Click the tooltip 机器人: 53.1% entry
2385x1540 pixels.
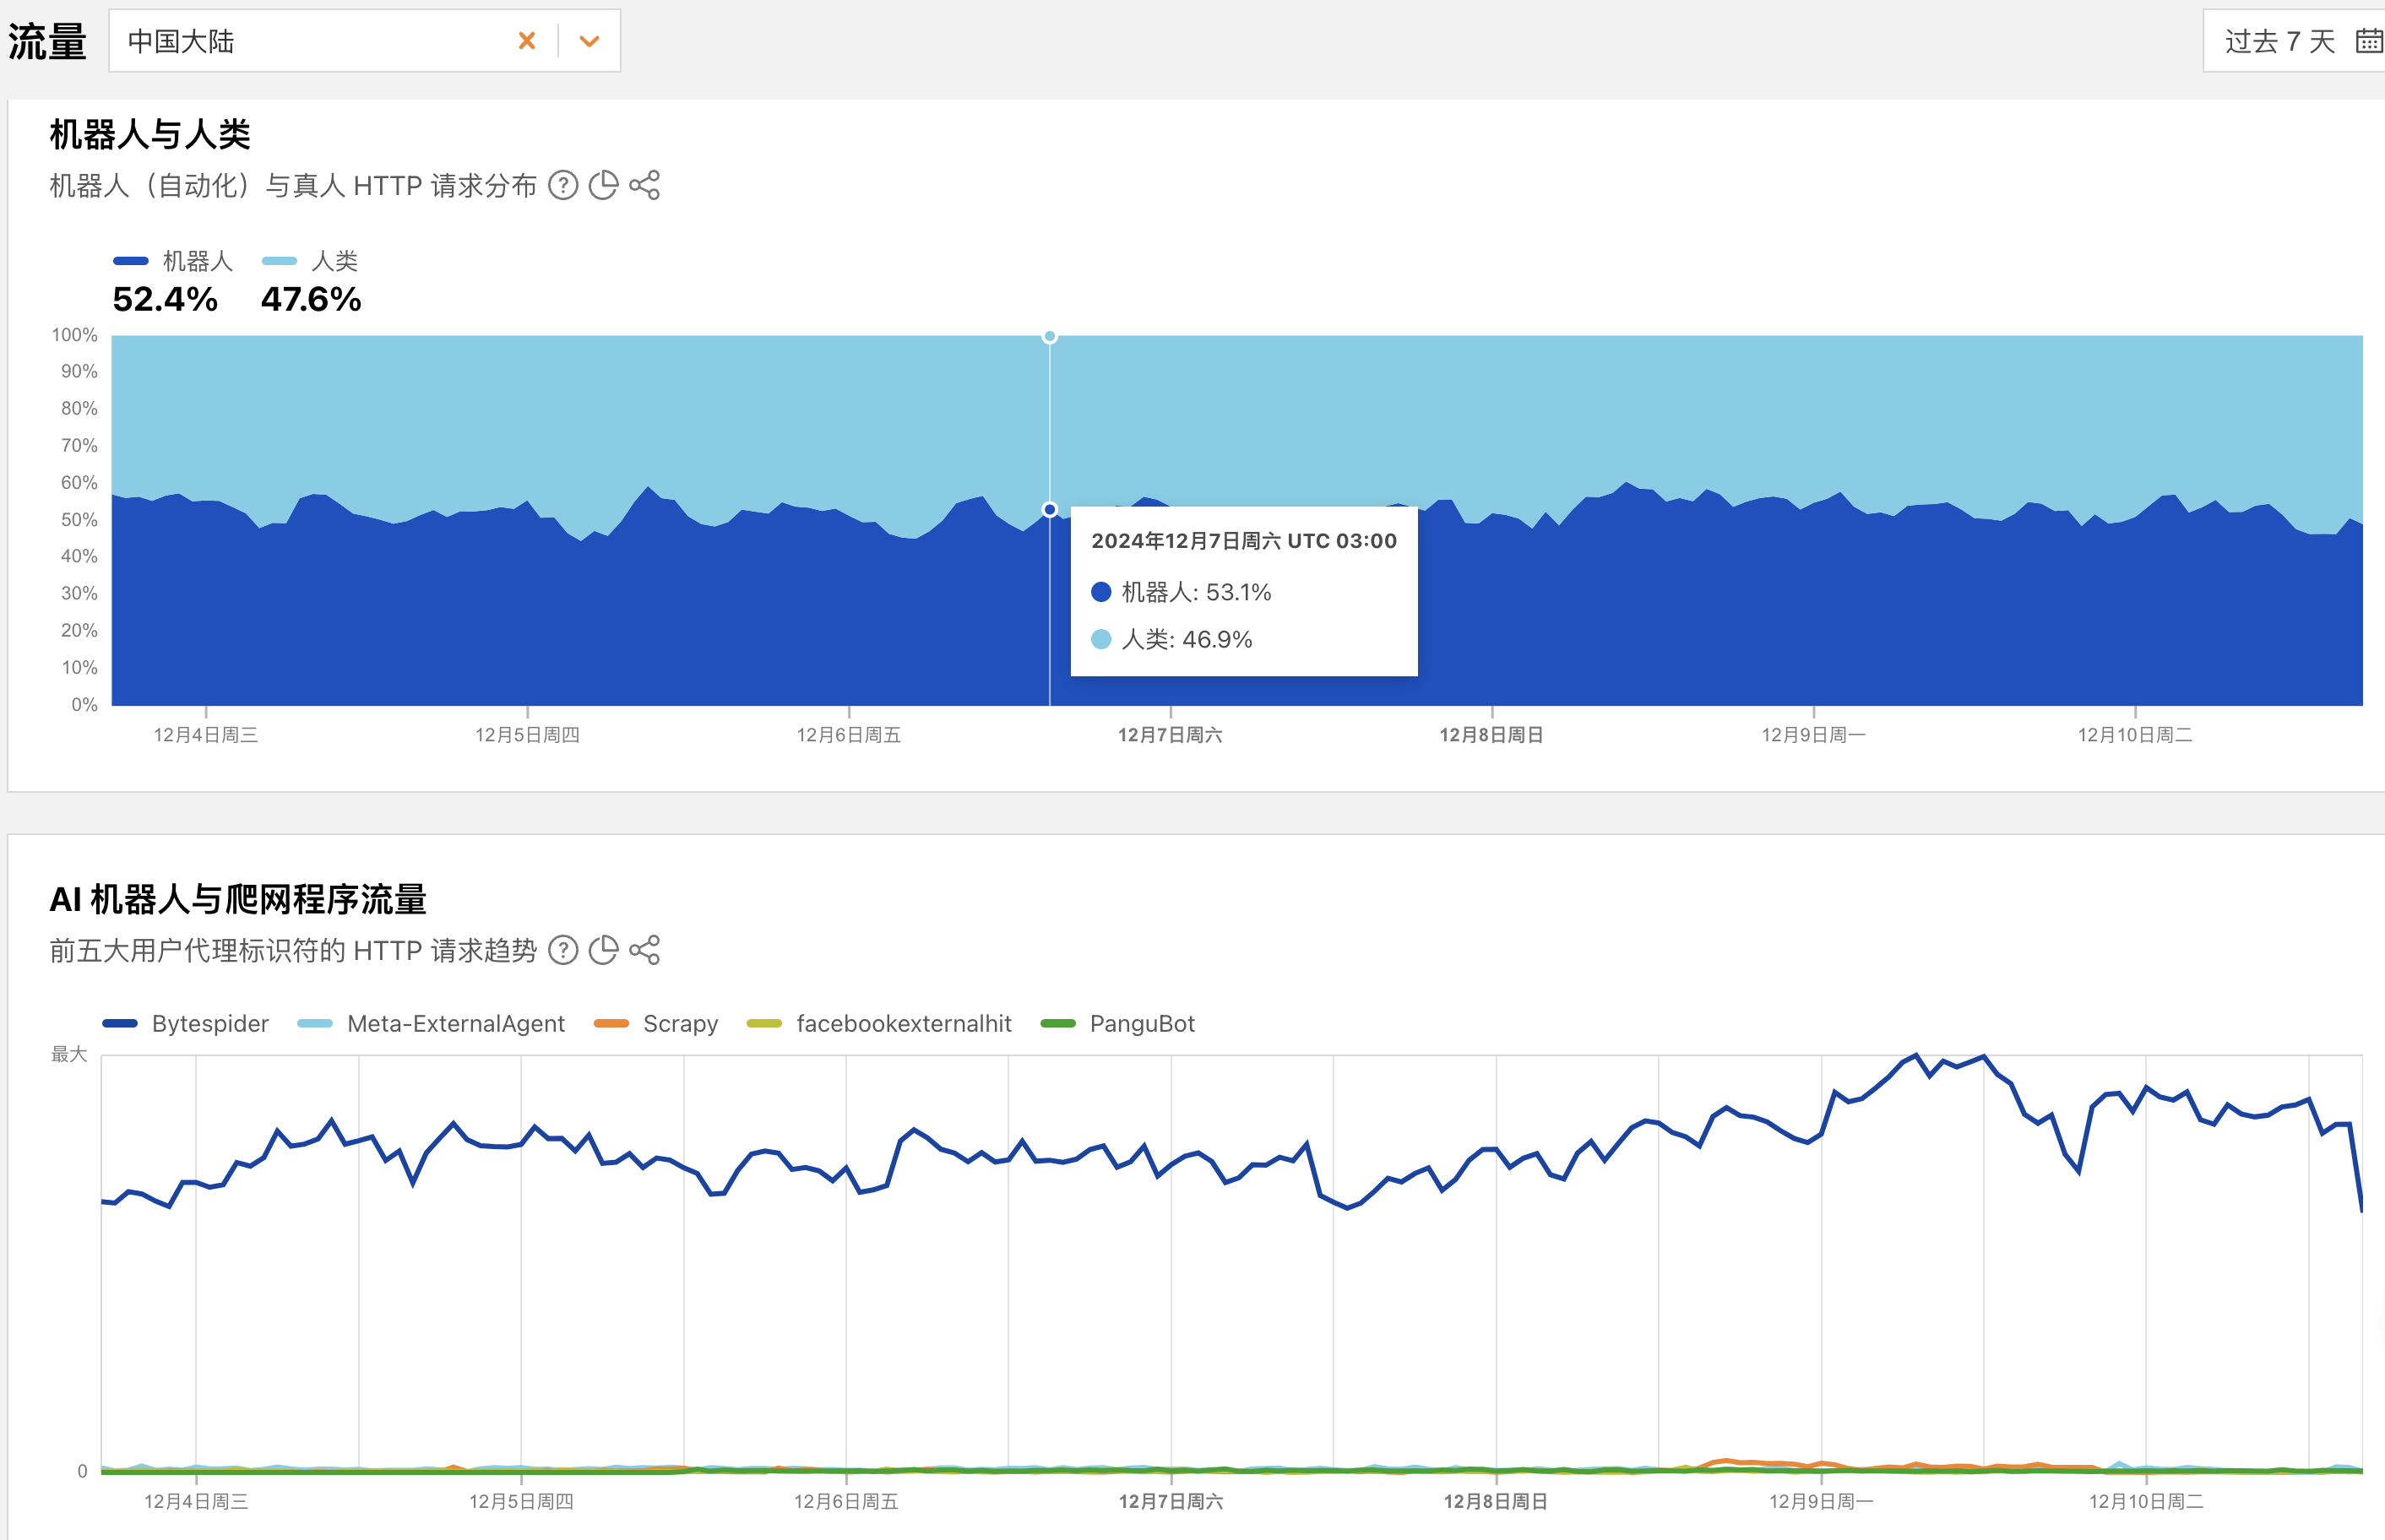pyautogui.click(x=1182, y=592)
